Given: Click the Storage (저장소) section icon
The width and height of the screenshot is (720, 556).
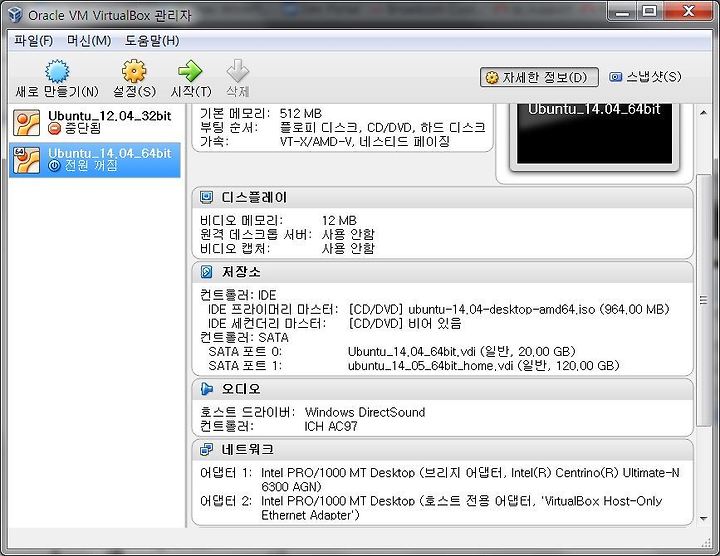Looking at the screenshot, I should (x=206, y=272).
